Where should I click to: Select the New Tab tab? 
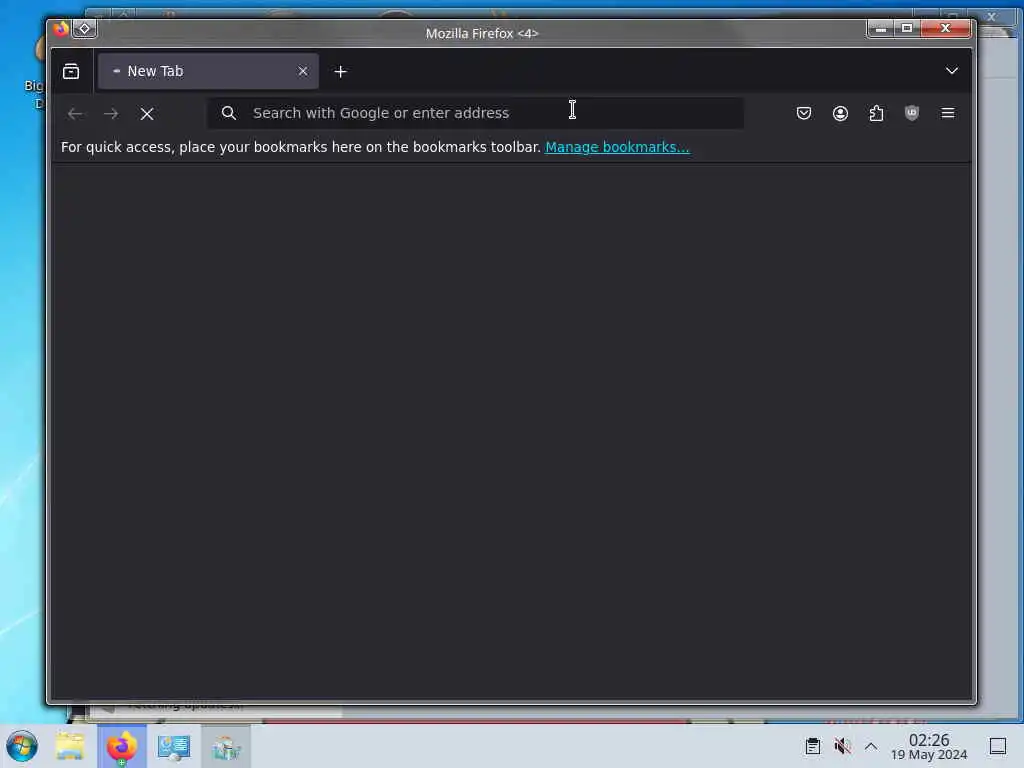pos(208,71)
